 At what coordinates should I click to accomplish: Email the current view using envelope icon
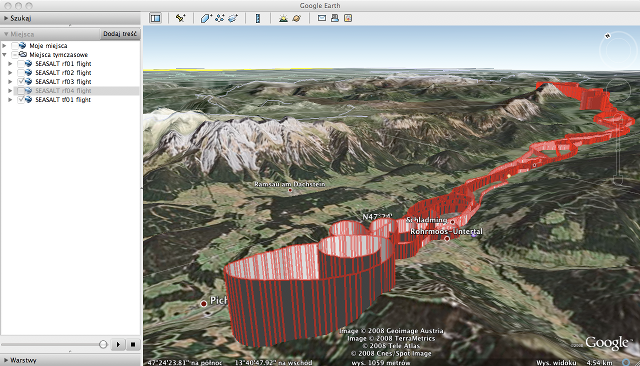pos(322,18)
